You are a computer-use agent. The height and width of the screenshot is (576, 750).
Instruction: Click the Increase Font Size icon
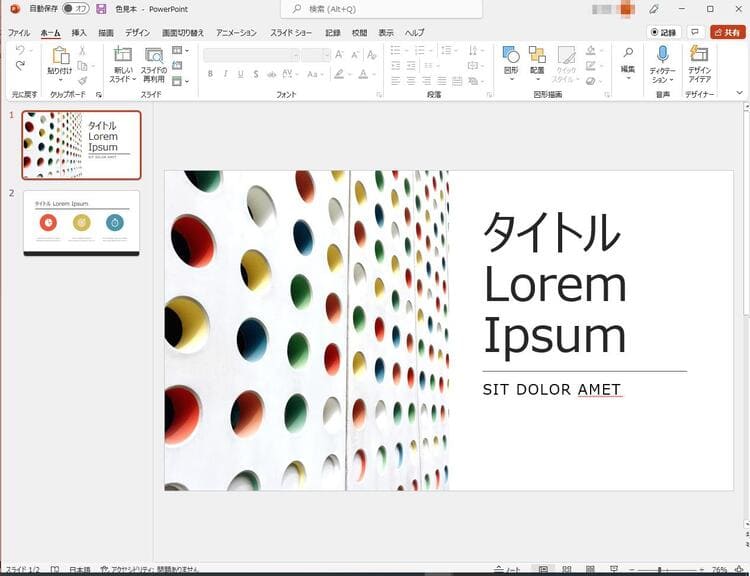[x=339, y=55]
